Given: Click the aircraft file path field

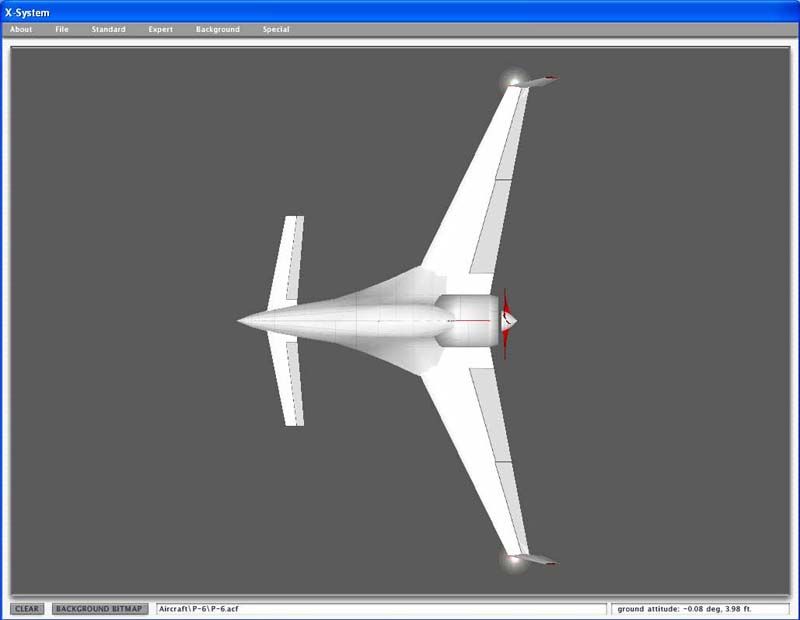Looking at the screenshot, I should tap(380, 608).
